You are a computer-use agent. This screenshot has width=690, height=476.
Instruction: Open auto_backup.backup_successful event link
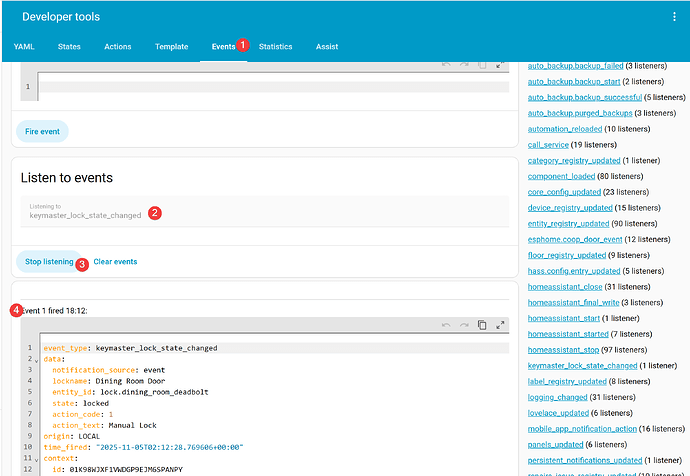coord(585,98)
